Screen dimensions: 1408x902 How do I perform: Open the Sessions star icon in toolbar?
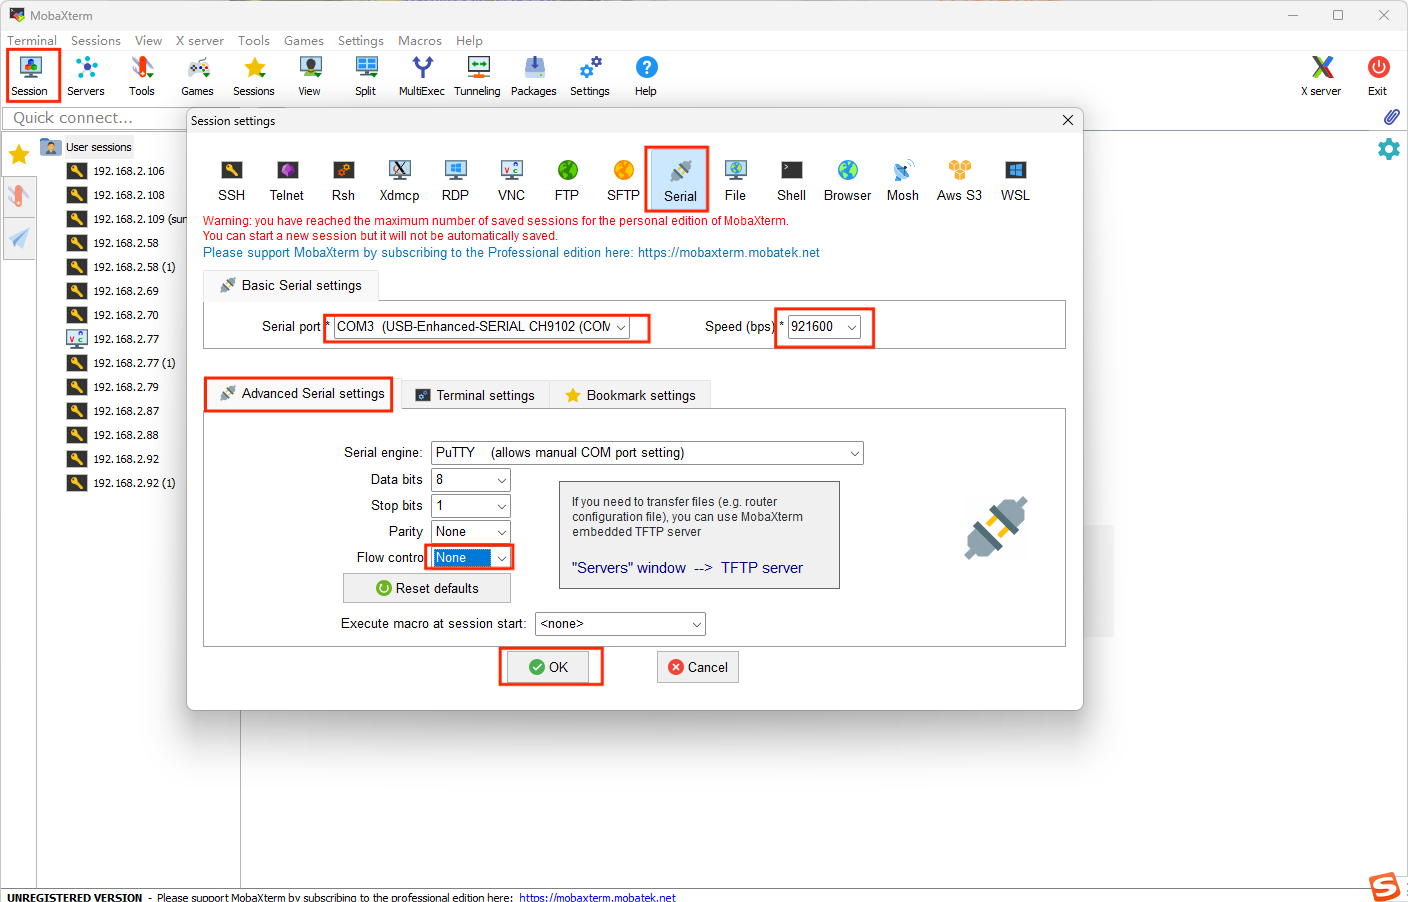pos(254,76)
